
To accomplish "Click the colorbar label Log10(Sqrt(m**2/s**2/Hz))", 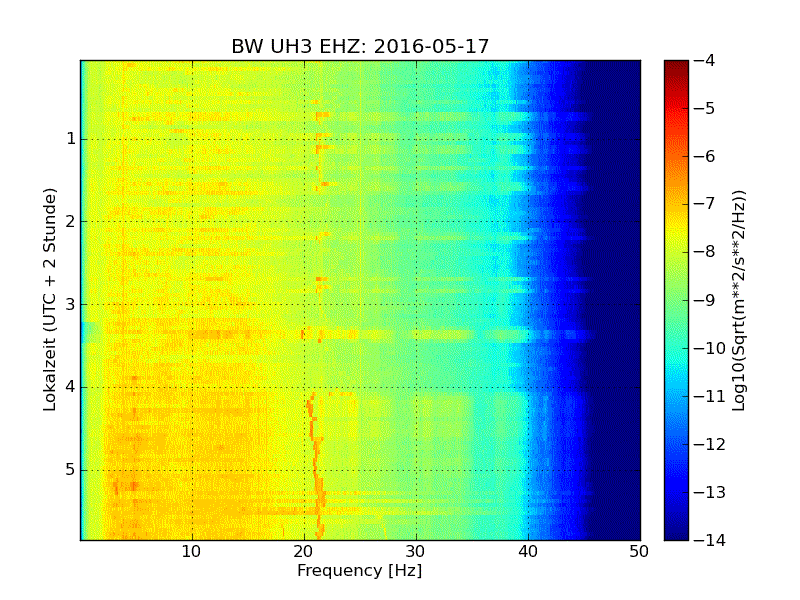I will click(x=738, y=300).
